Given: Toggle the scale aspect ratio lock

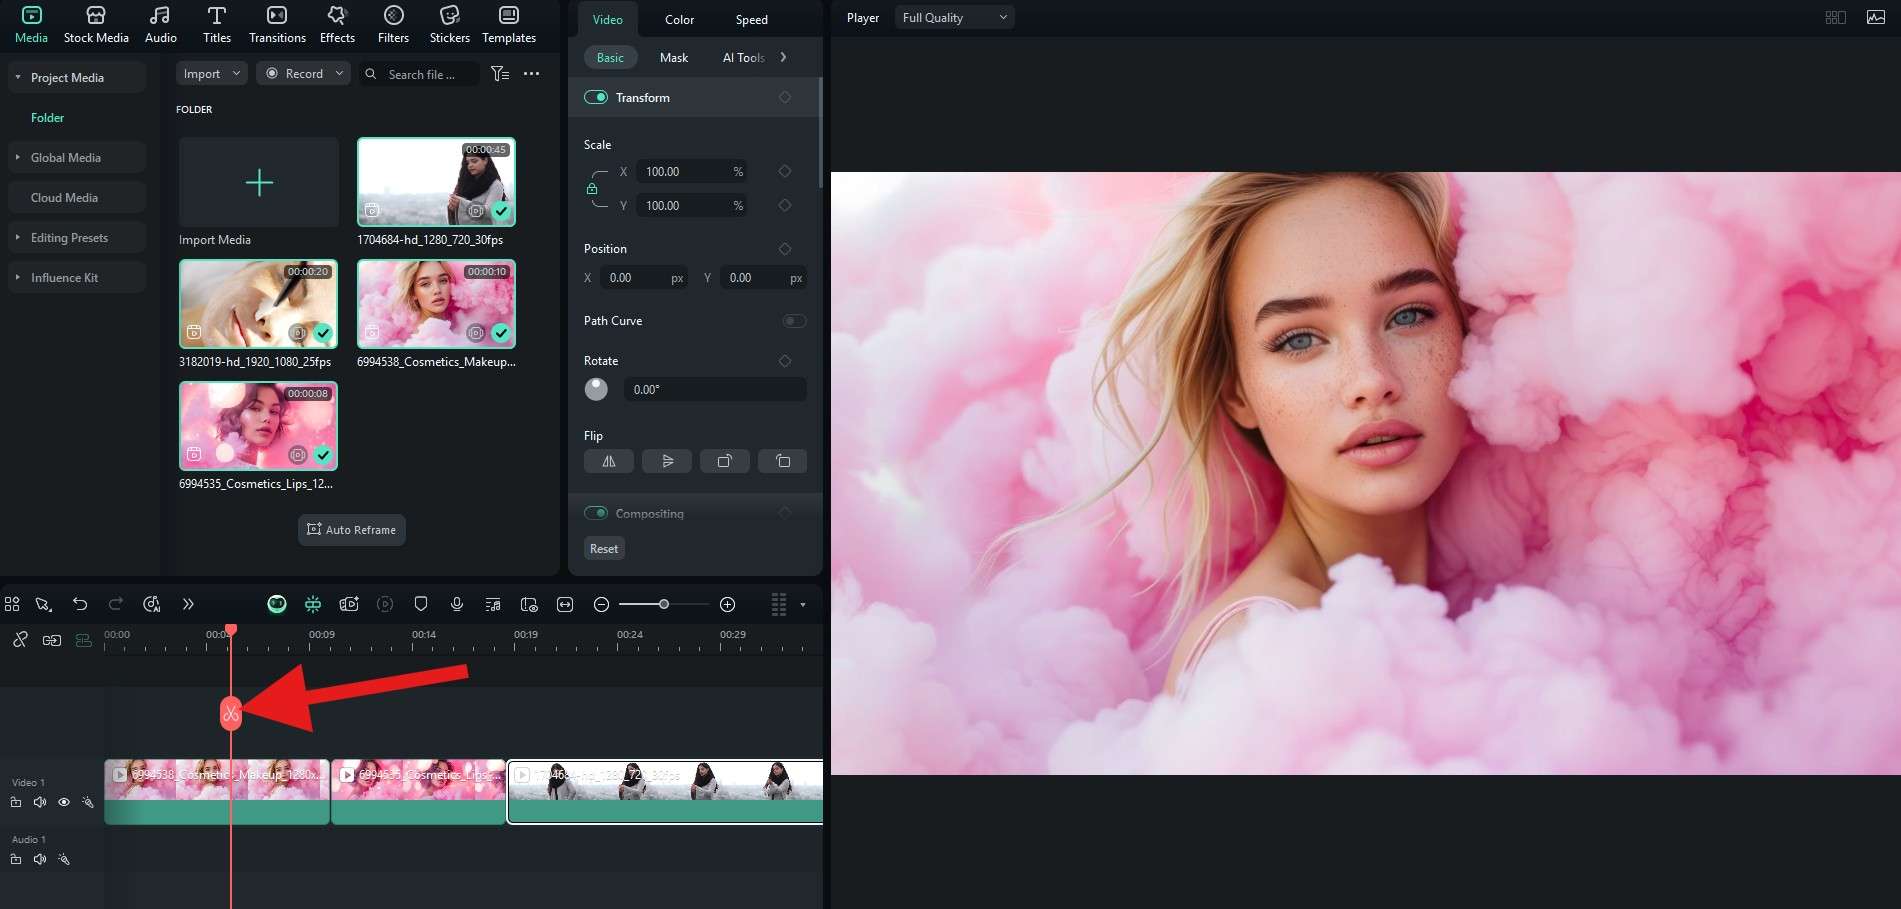Looking at the screenshot, I should [592, 189].
